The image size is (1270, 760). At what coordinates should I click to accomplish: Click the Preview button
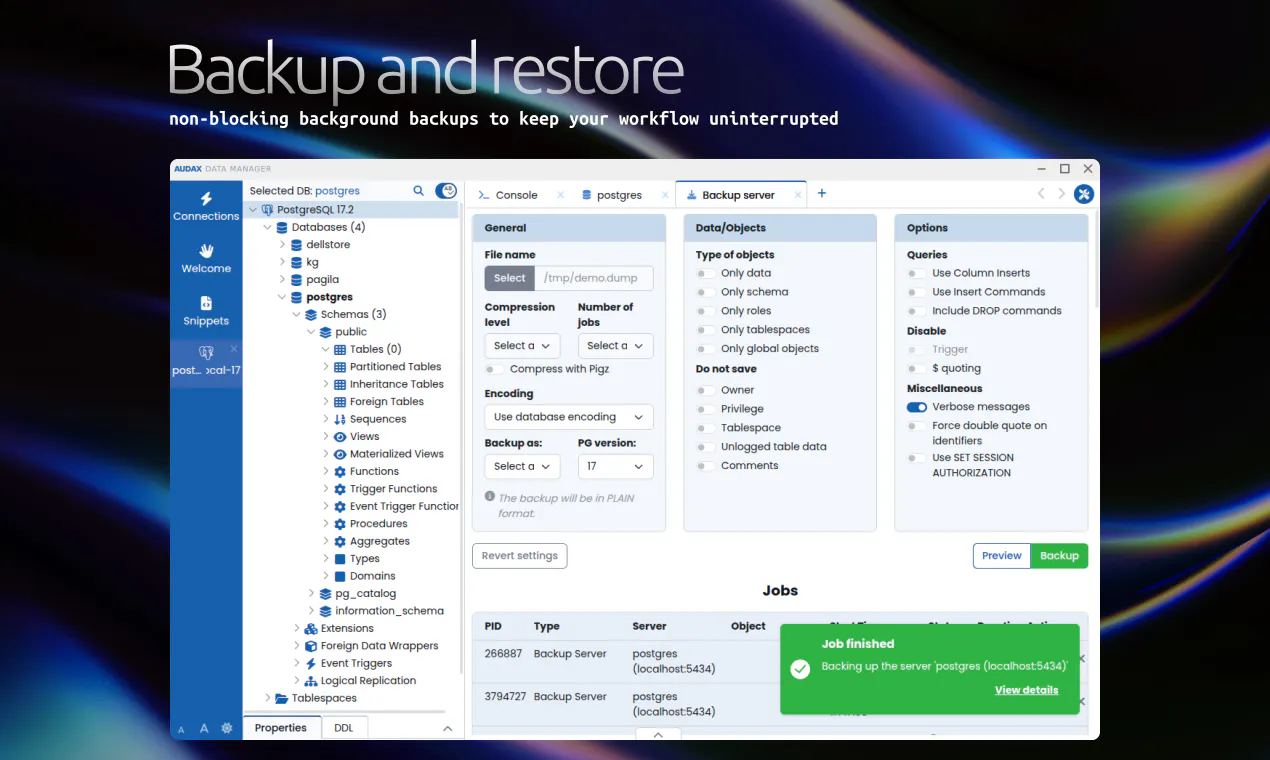point(1002,556)
